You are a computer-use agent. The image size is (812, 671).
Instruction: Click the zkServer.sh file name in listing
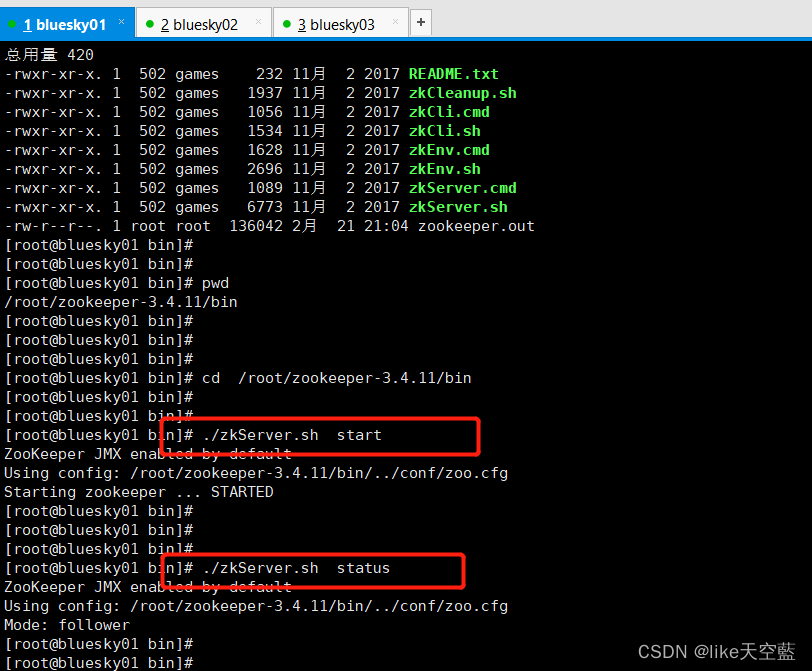[x=458, y=207]
